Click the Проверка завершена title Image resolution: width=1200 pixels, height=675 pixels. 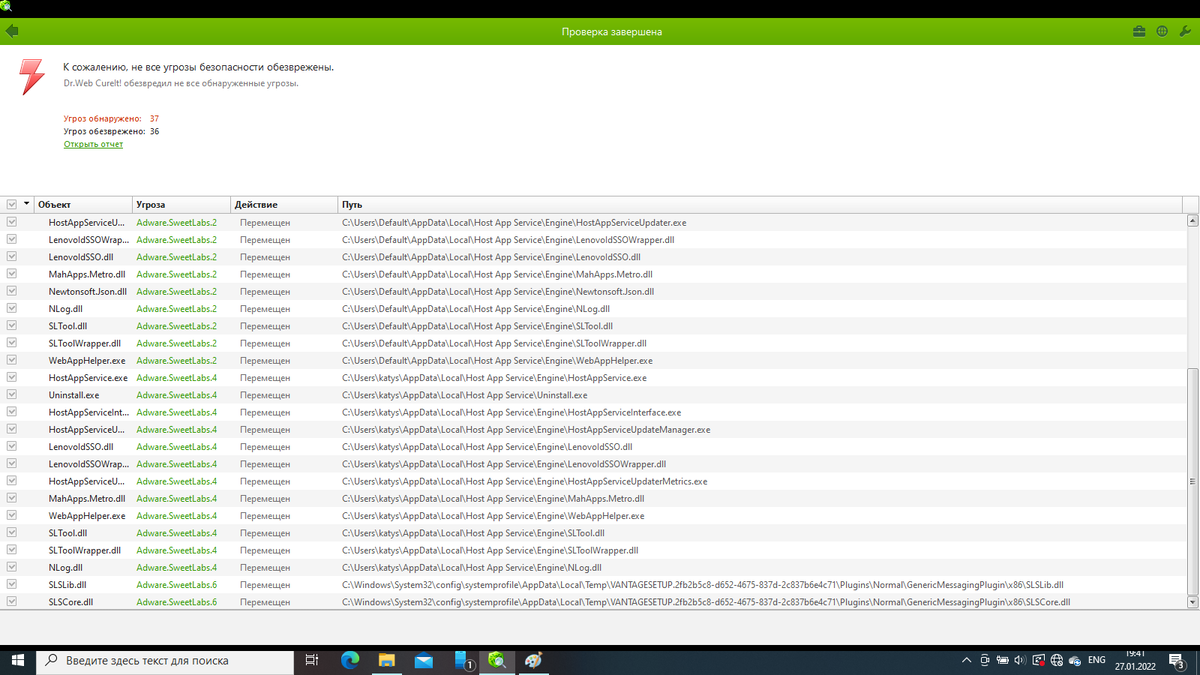(612, 32)
